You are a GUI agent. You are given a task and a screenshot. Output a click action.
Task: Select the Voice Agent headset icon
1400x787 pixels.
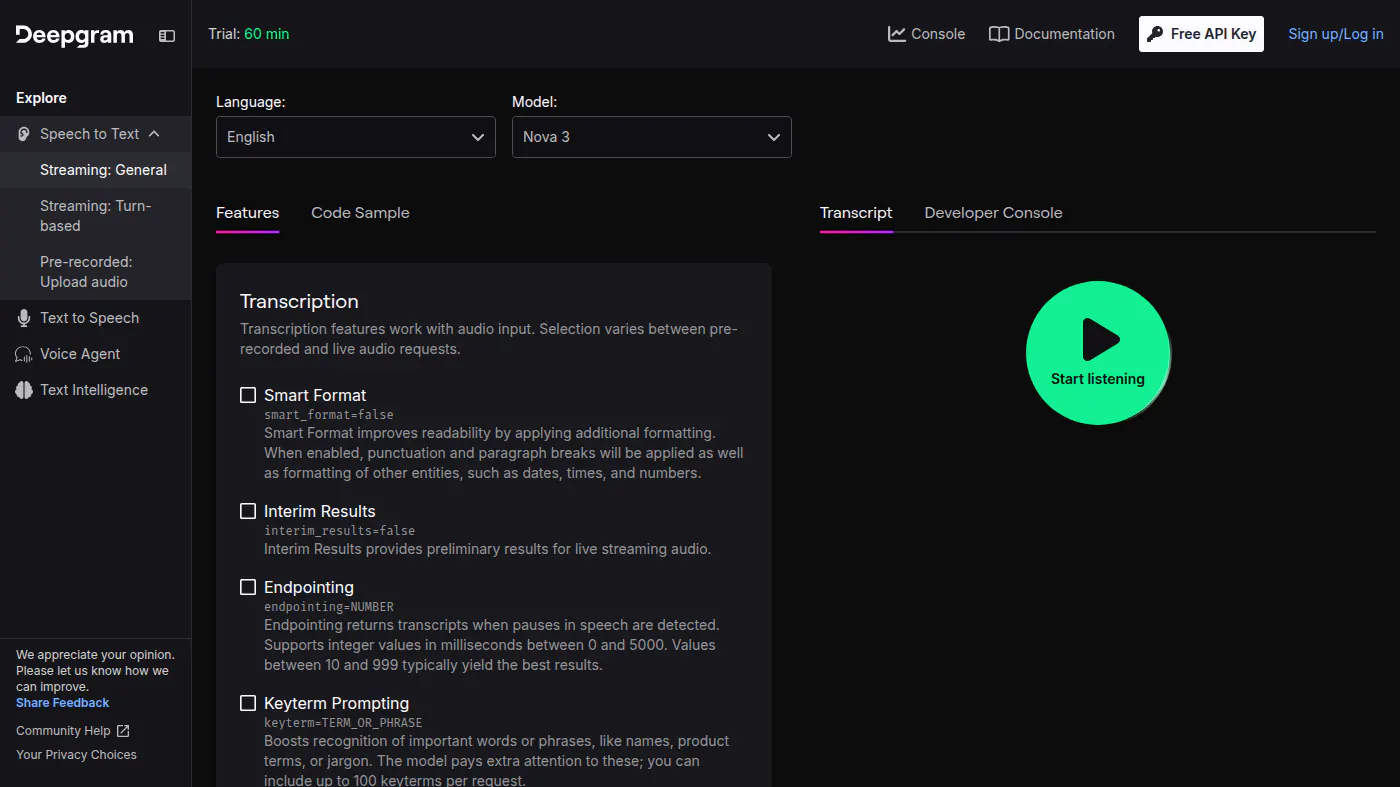tap(24, 354)
